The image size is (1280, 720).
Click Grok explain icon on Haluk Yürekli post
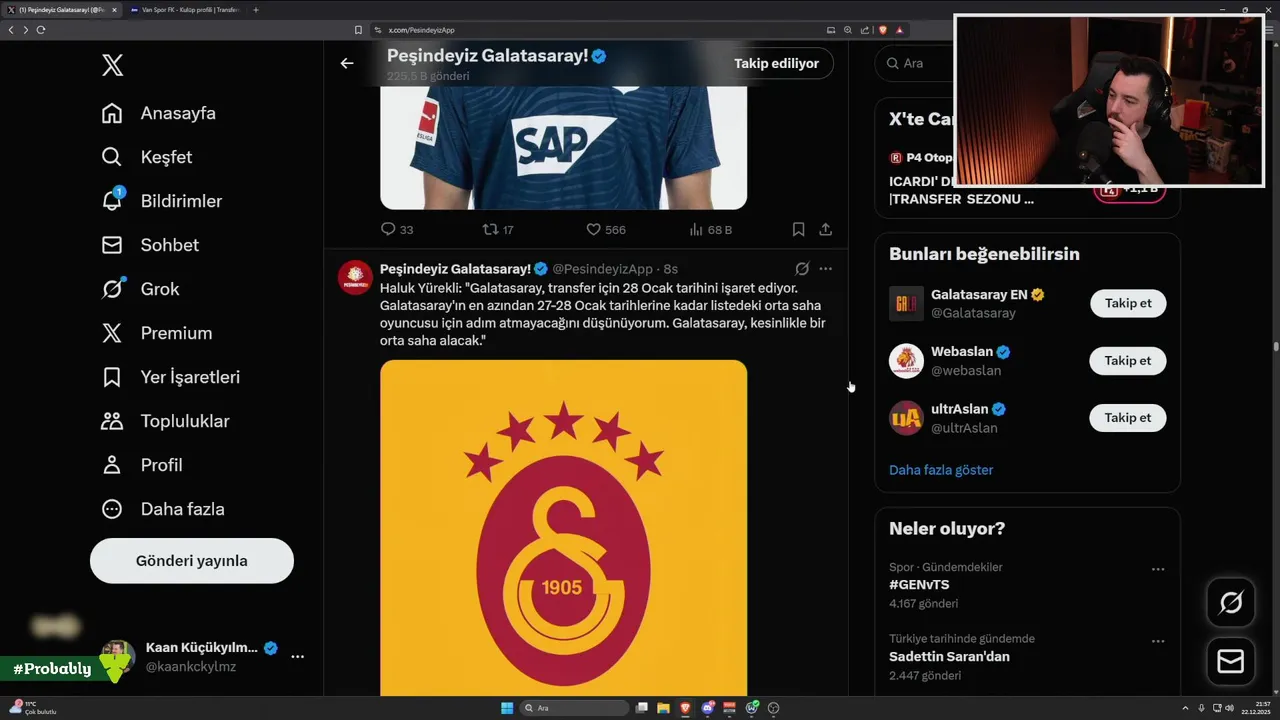click(802, 269)
